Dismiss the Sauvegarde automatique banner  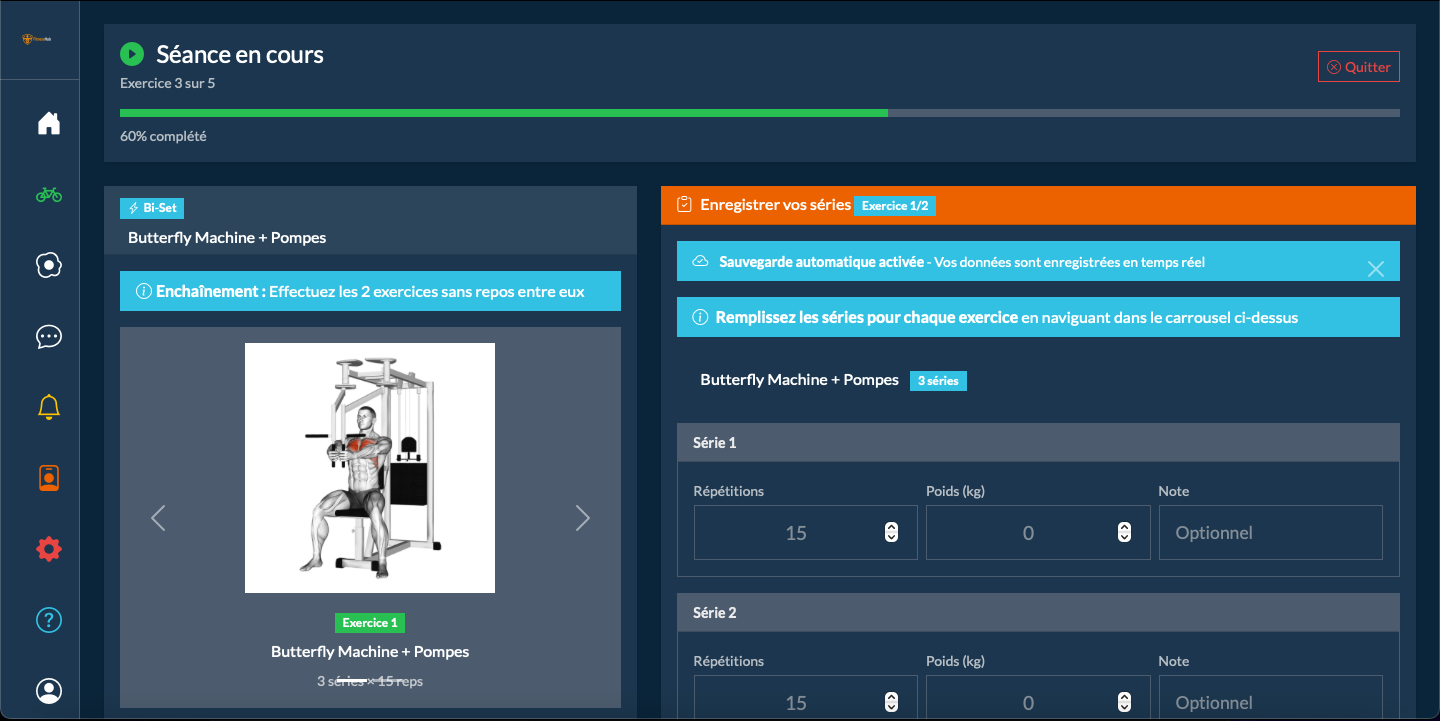click(x=1375, y=268)
